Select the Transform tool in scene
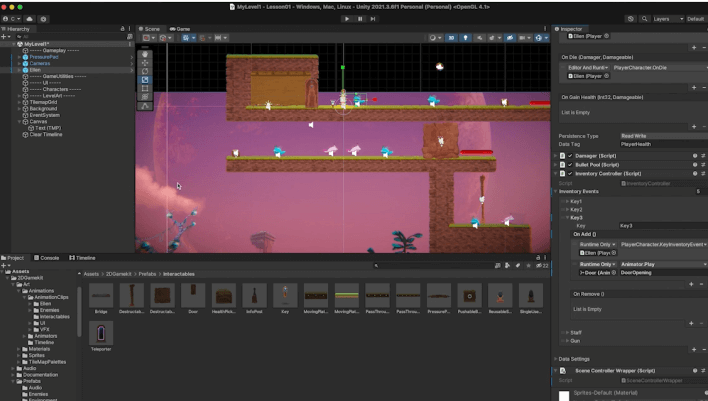Viewport: 708px width, 401px height. pyautogui.click(x=145, y=97)
